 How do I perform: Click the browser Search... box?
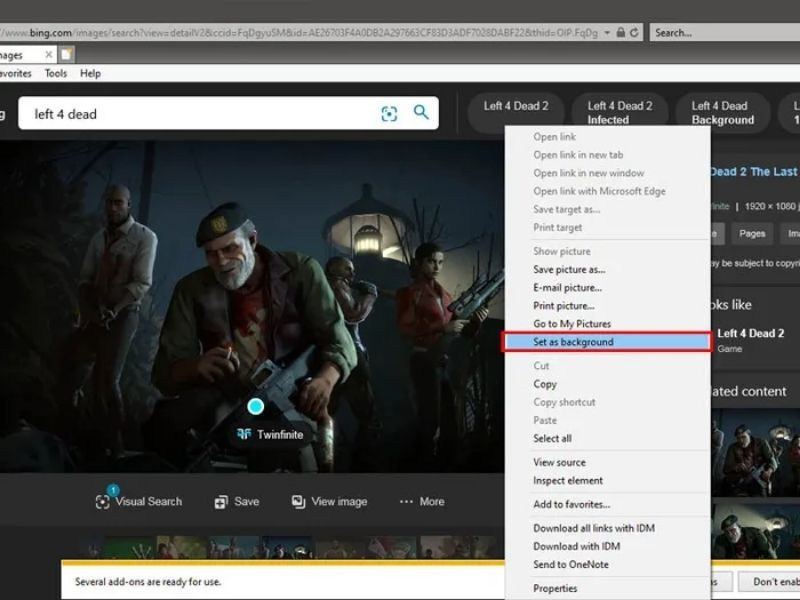(x=725, y=33)
